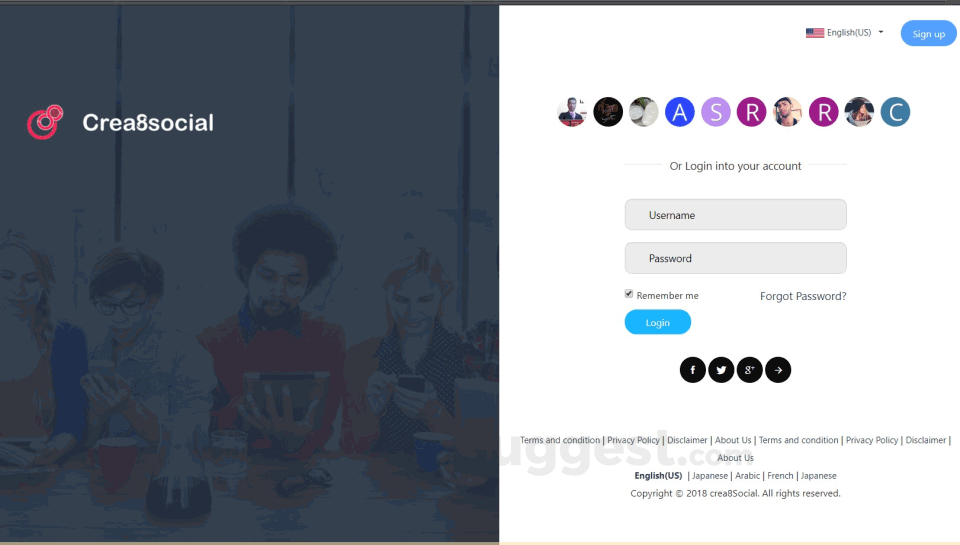Click the Login button
The width and height of the screenshot is (960, 545).
click(x=658, y=322)
